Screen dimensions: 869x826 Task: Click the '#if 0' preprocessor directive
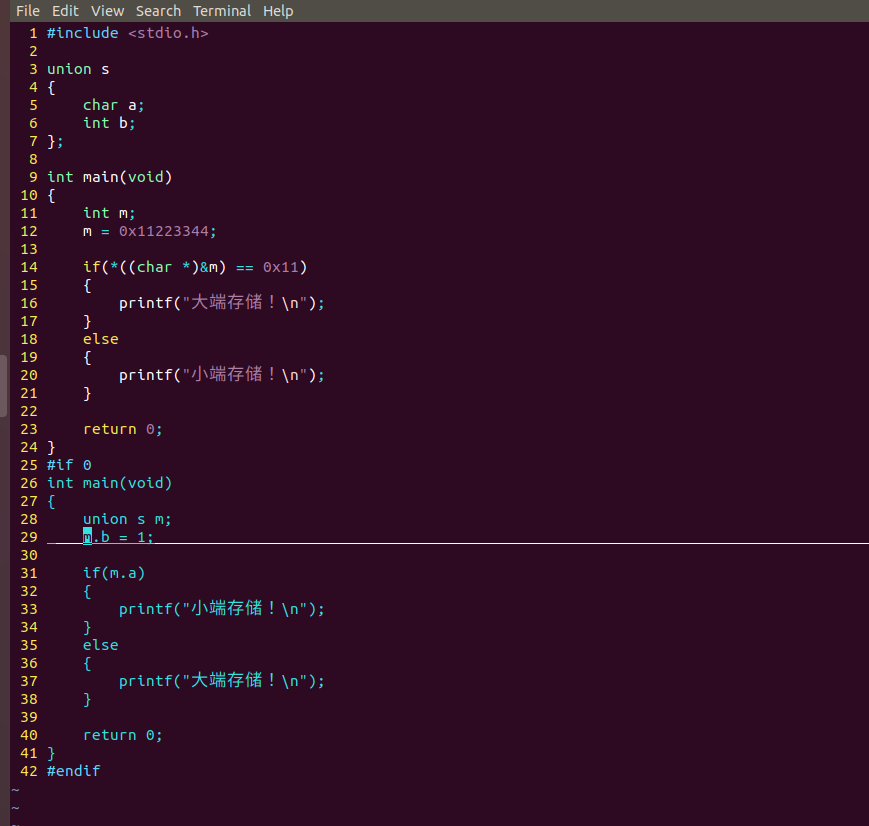pos(69,465)
